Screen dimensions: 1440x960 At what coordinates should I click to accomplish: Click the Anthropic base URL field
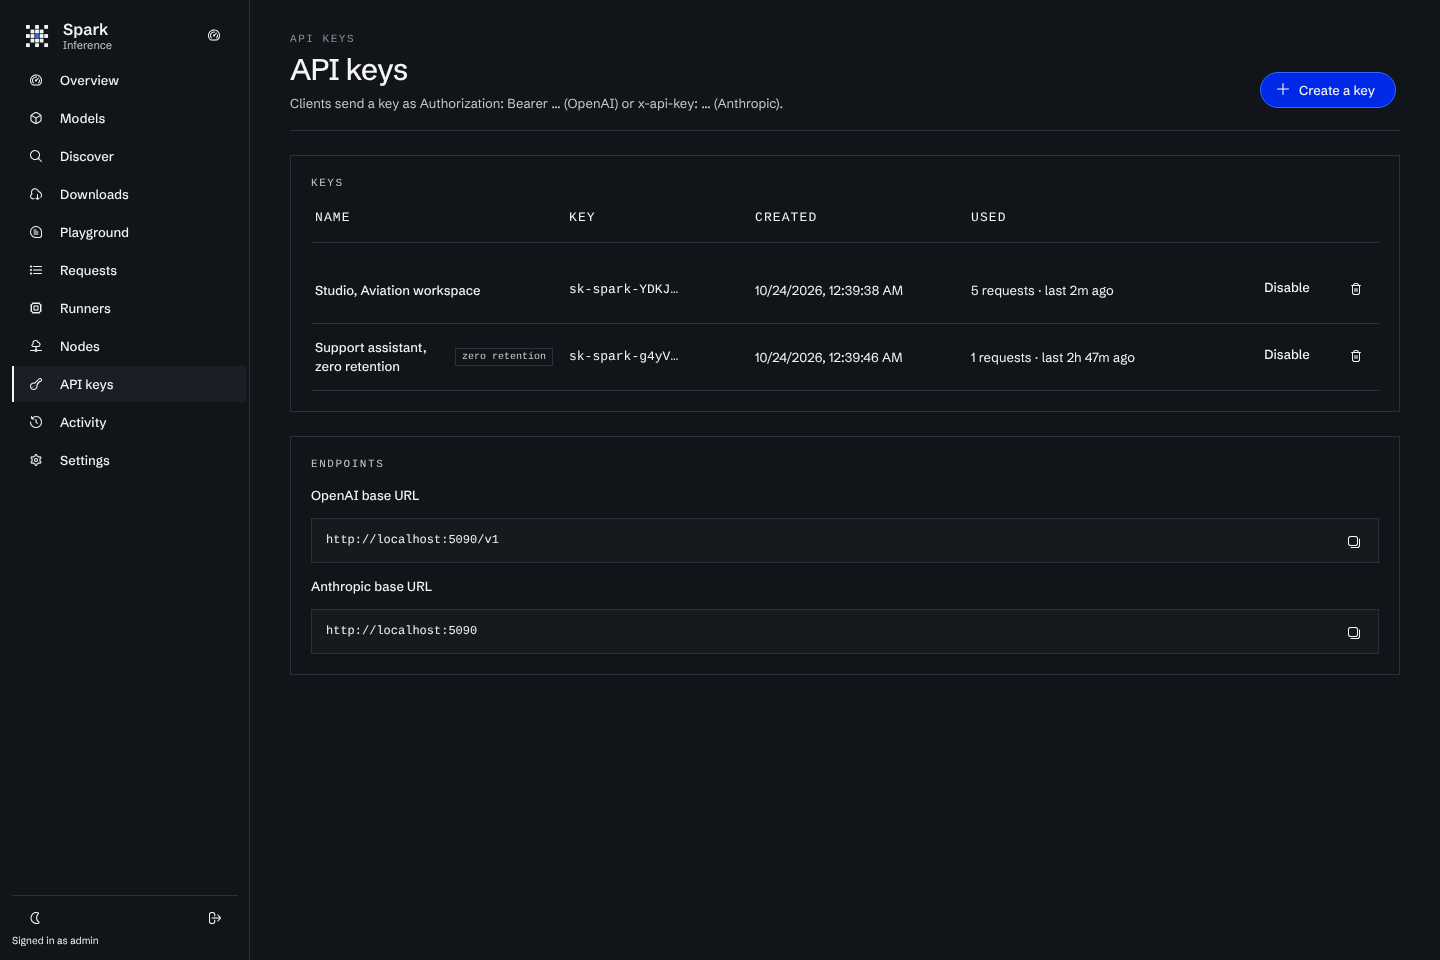point(844,631)
